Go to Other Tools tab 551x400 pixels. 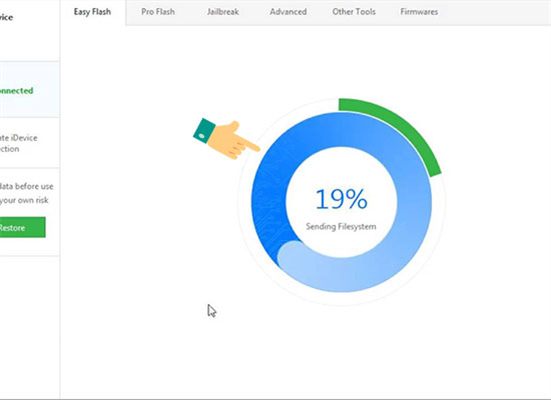[x=354, y=12]
